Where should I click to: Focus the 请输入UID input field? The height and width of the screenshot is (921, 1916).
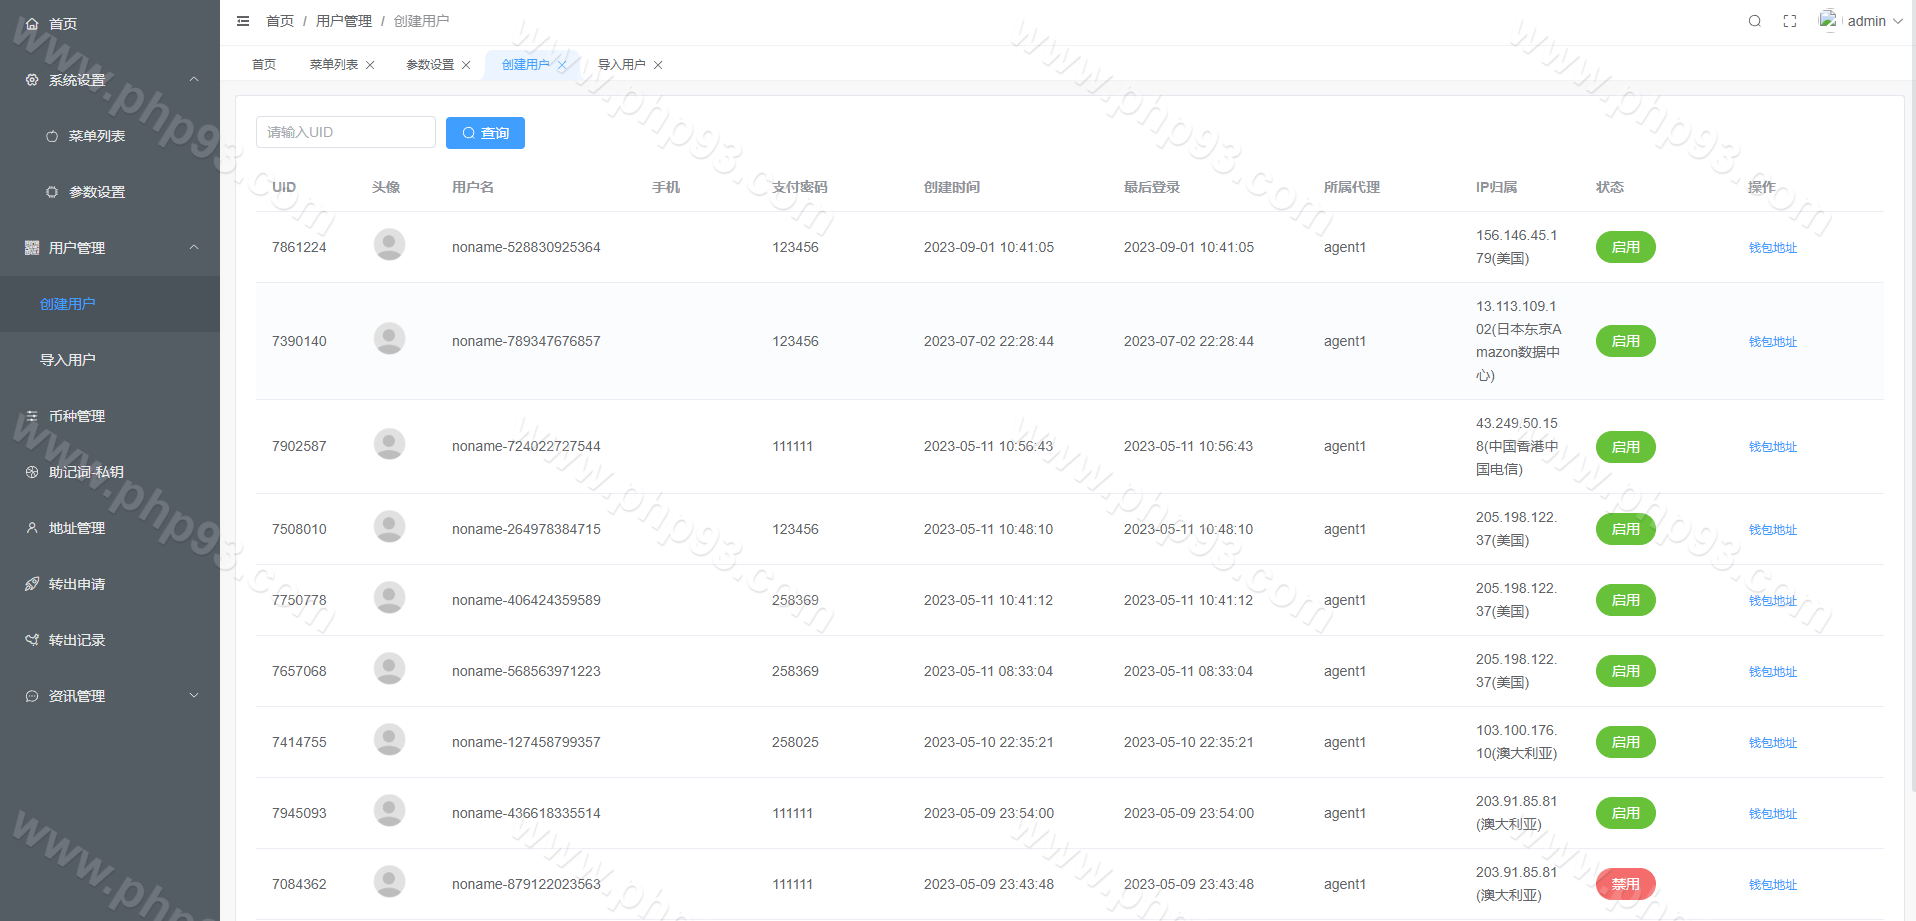click(x=345, y=132)
